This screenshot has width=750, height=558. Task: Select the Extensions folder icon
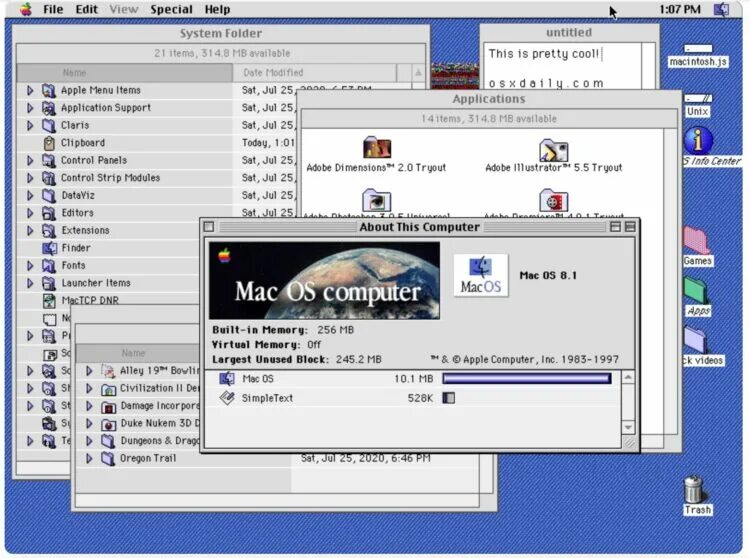[49, 231]
